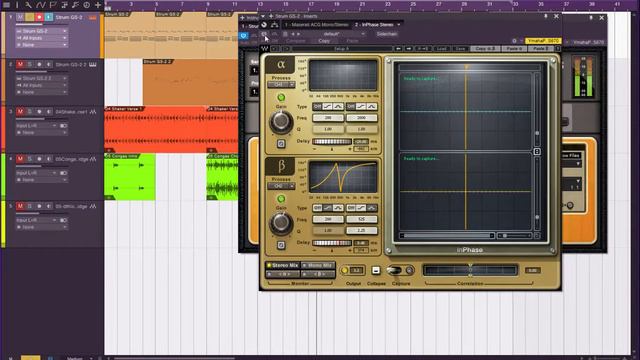The height and width of the screenshot is (360, 640).
Task: Click the link icon between waveform displays
Action: pyautogui.click(x=537, y=151)
